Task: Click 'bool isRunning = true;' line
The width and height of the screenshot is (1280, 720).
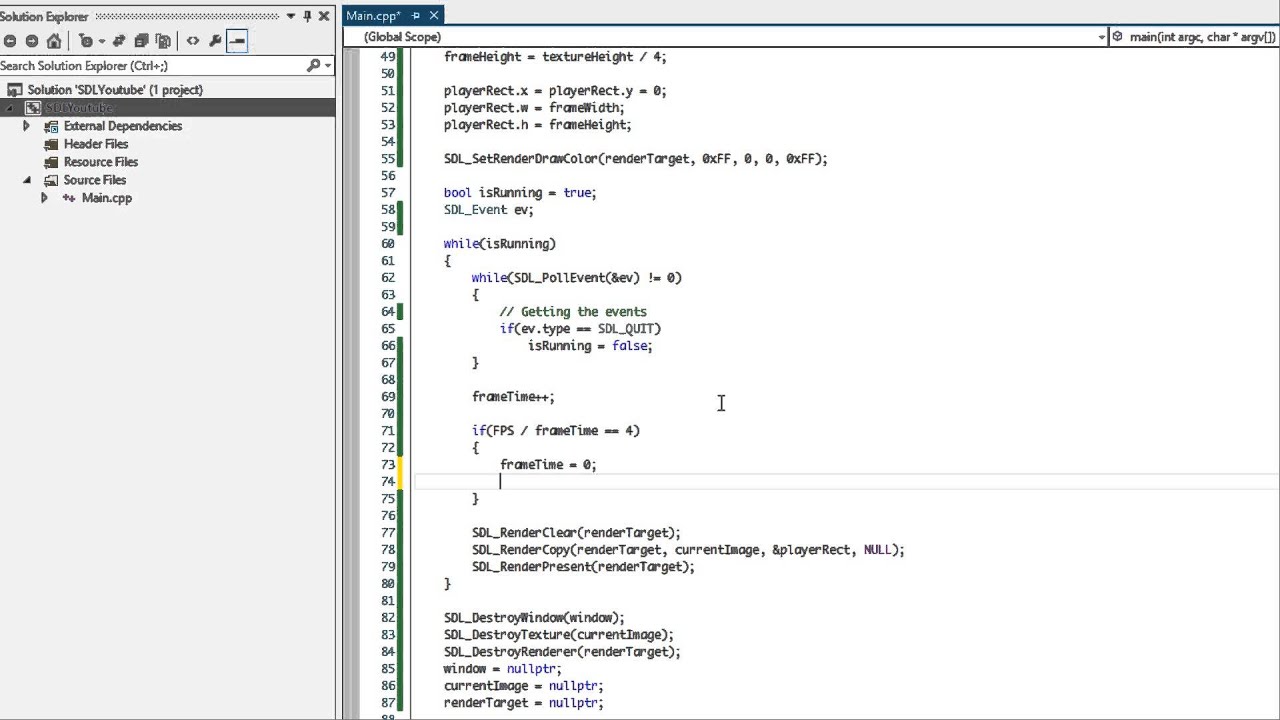Action: click(520, 193)
